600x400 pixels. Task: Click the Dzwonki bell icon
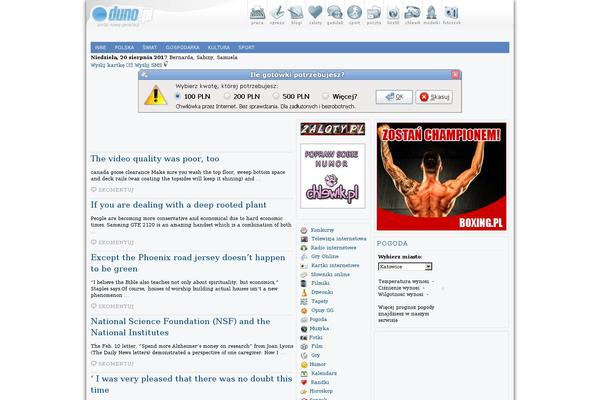304,292
